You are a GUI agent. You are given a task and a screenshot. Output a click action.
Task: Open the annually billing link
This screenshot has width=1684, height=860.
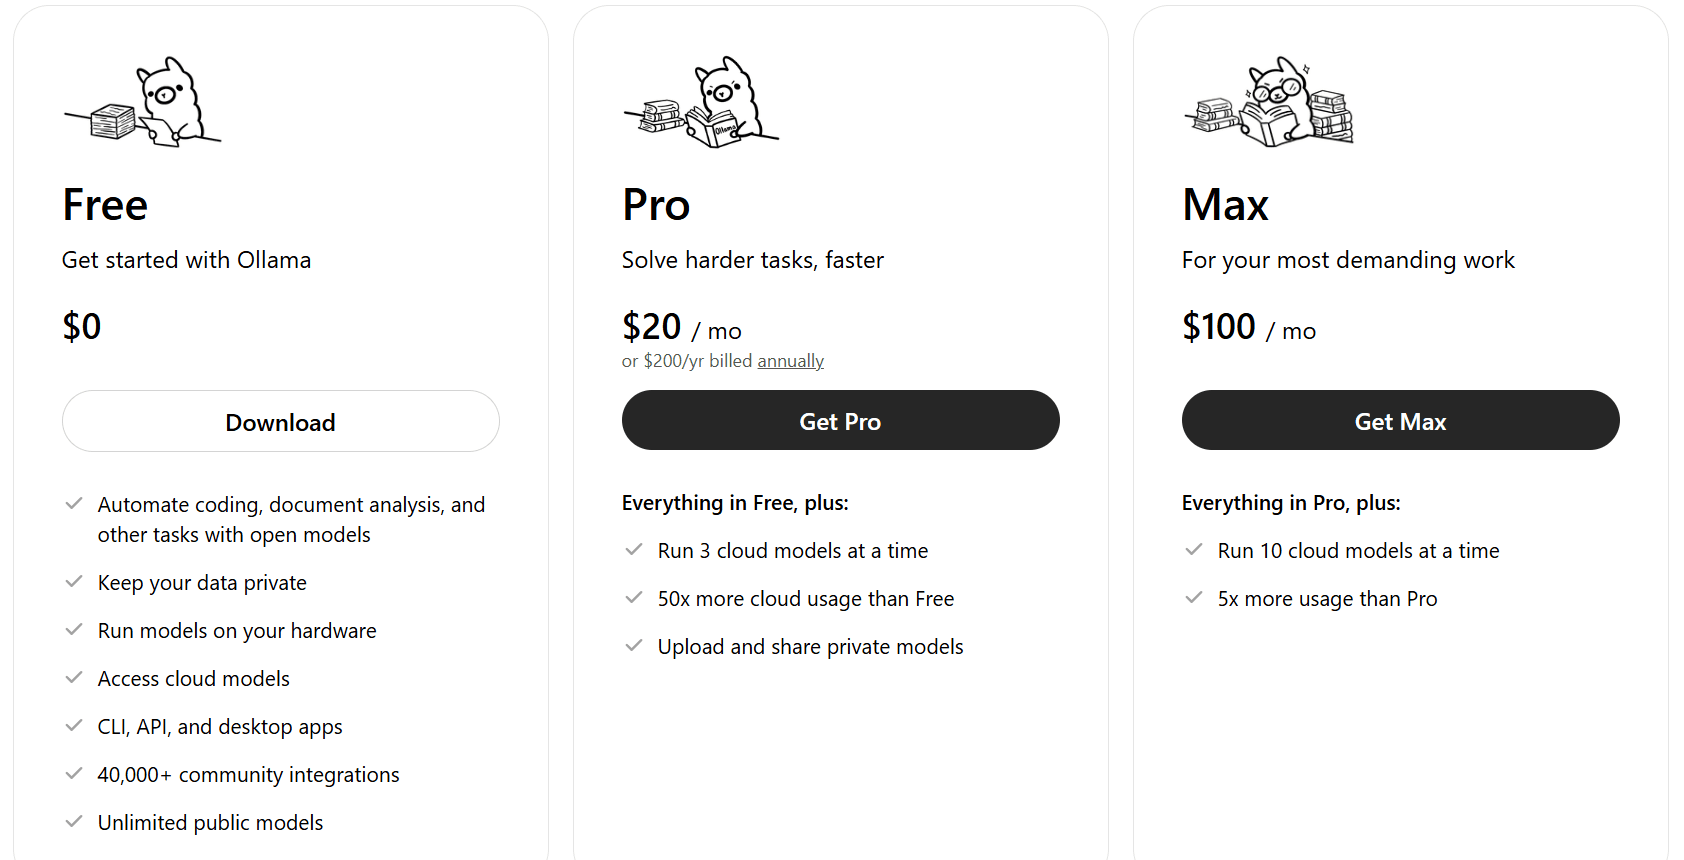click(x=790, y=361)
